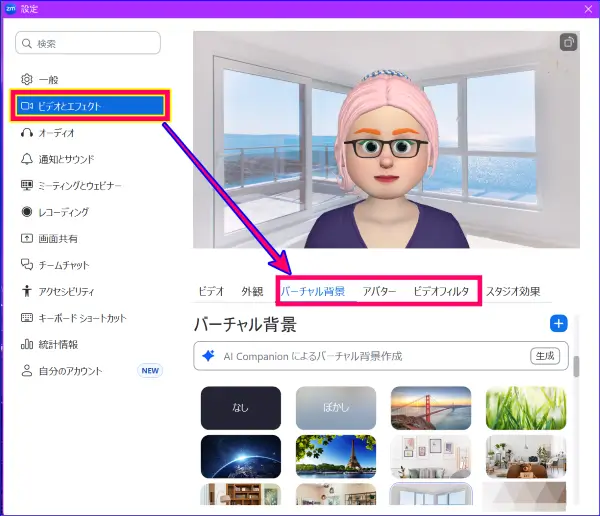The width and height of the screenshot is (600, 516).
Task: Click the Team Chat bubbles icon
Action: [26, 265]
